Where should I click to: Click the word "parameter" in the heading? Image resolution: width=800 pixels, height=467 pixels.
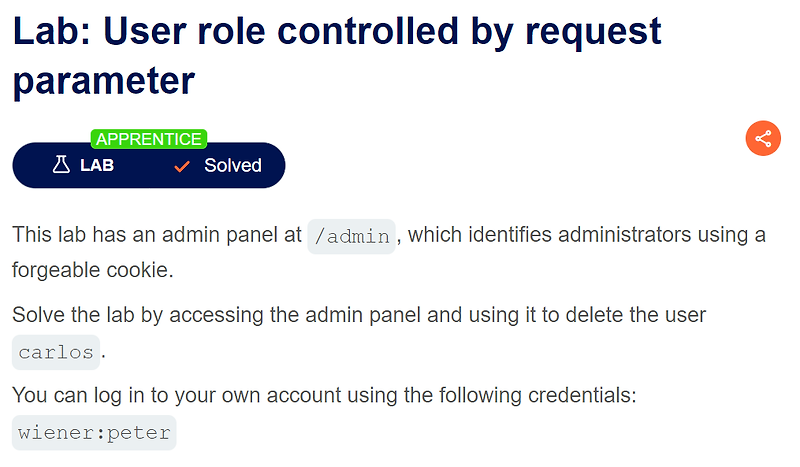tap(103, 81)
